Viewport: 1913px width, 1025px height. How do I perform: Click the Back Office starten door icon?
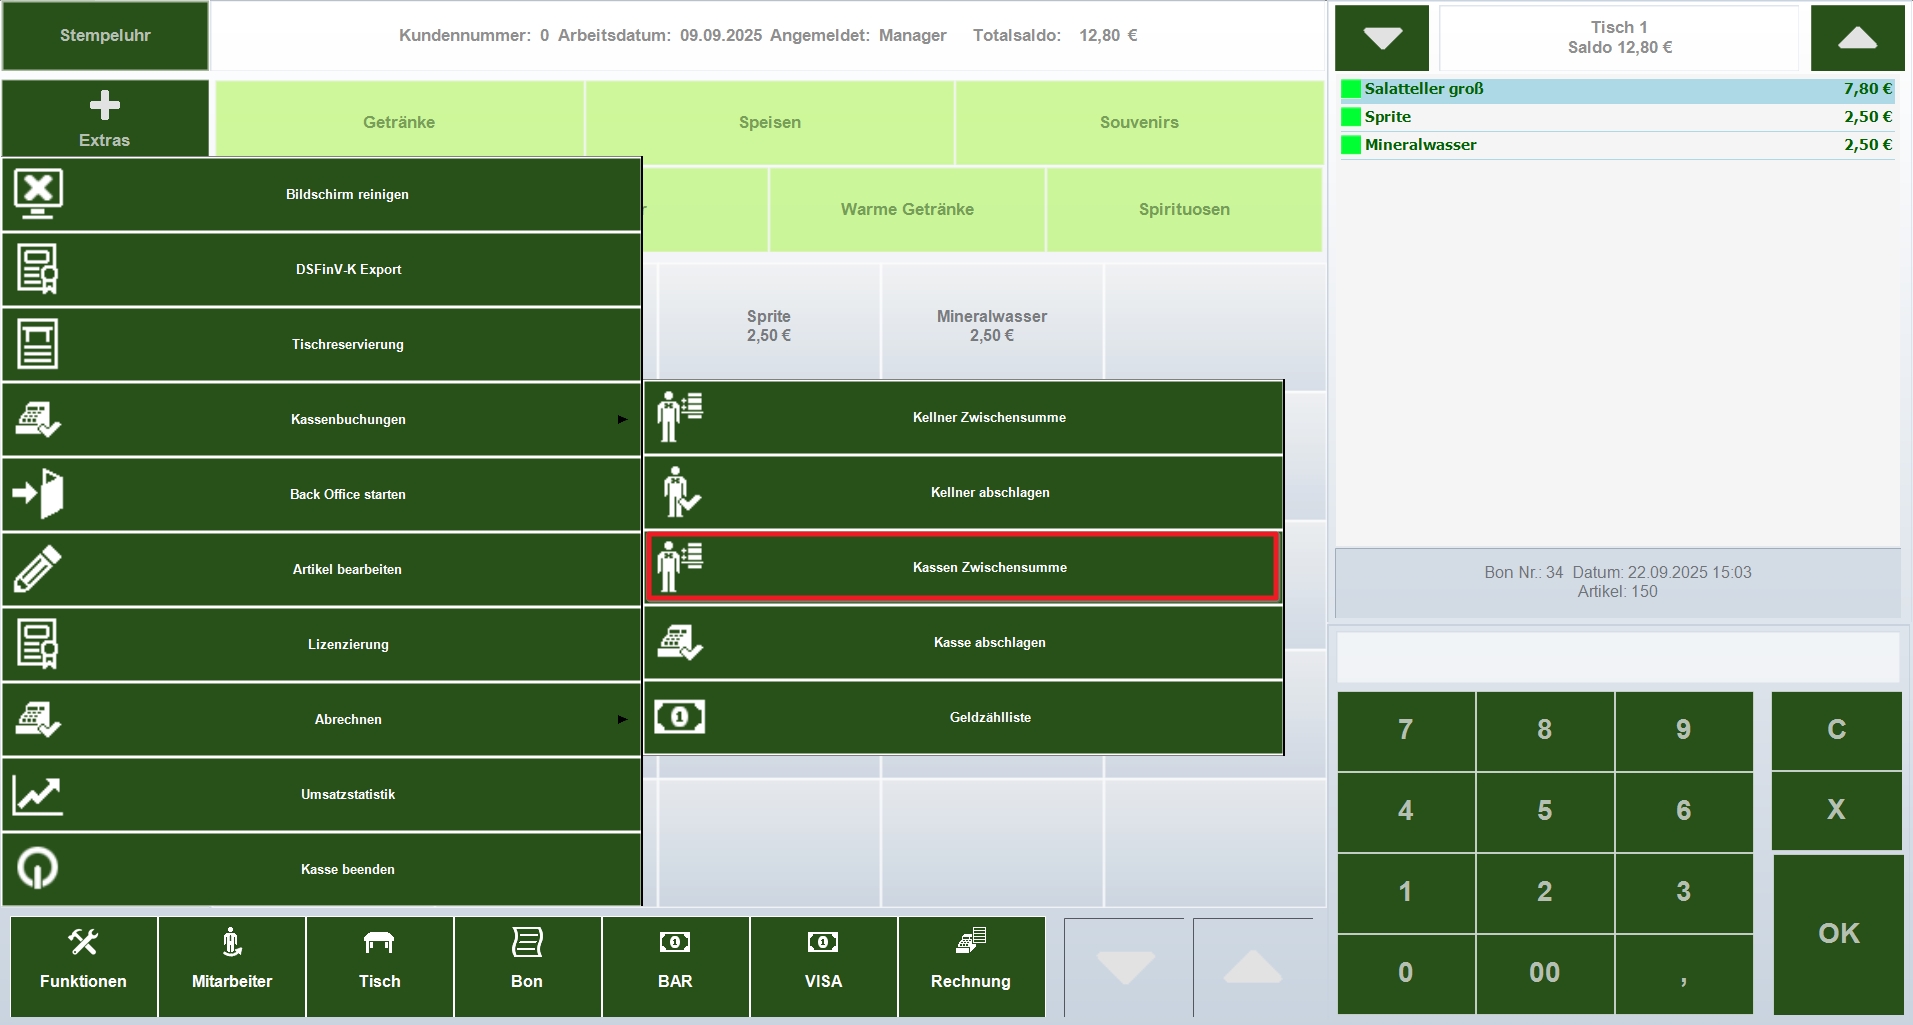pos(38,494)
